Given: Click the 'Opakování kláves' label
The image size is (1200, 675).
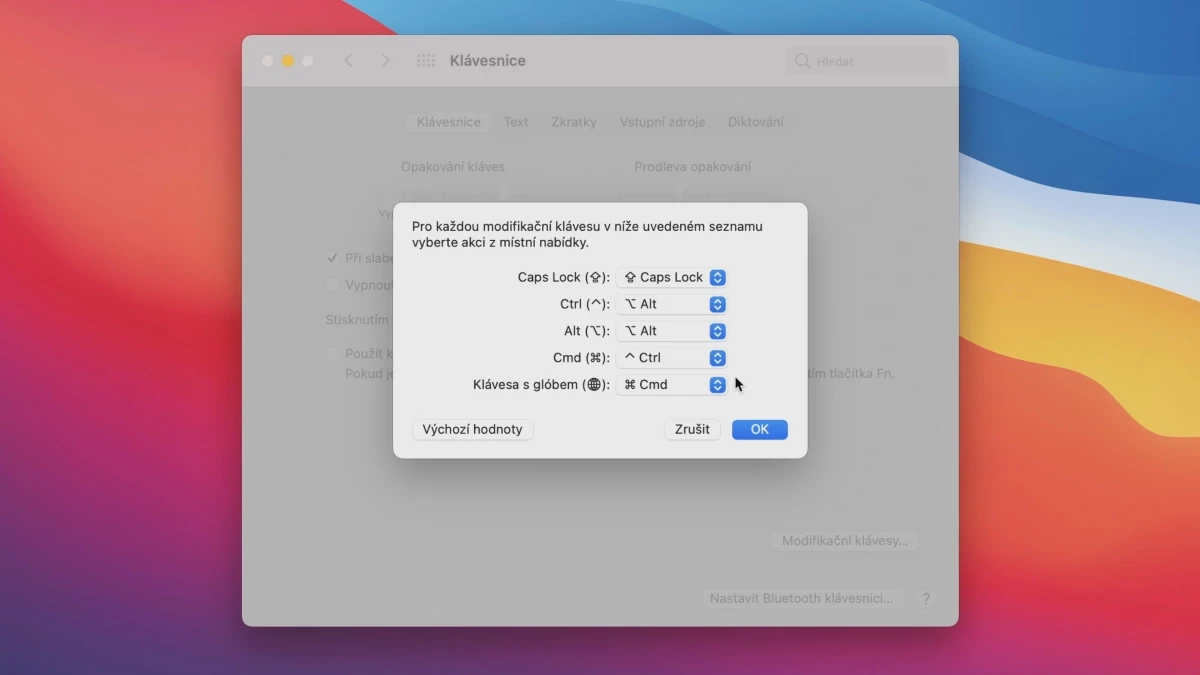Looking at the screenshot, I should 453,167.
